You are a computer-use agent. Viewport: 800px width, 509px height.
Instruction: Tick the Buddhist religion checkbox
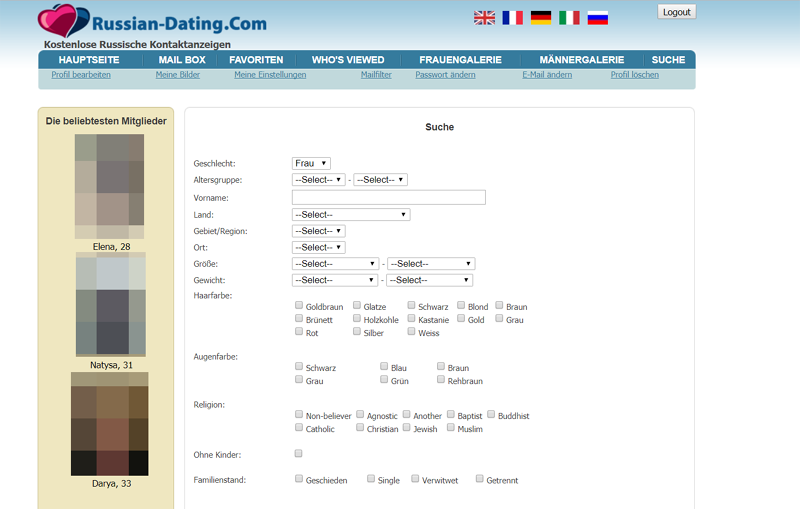tap(491, 414)
